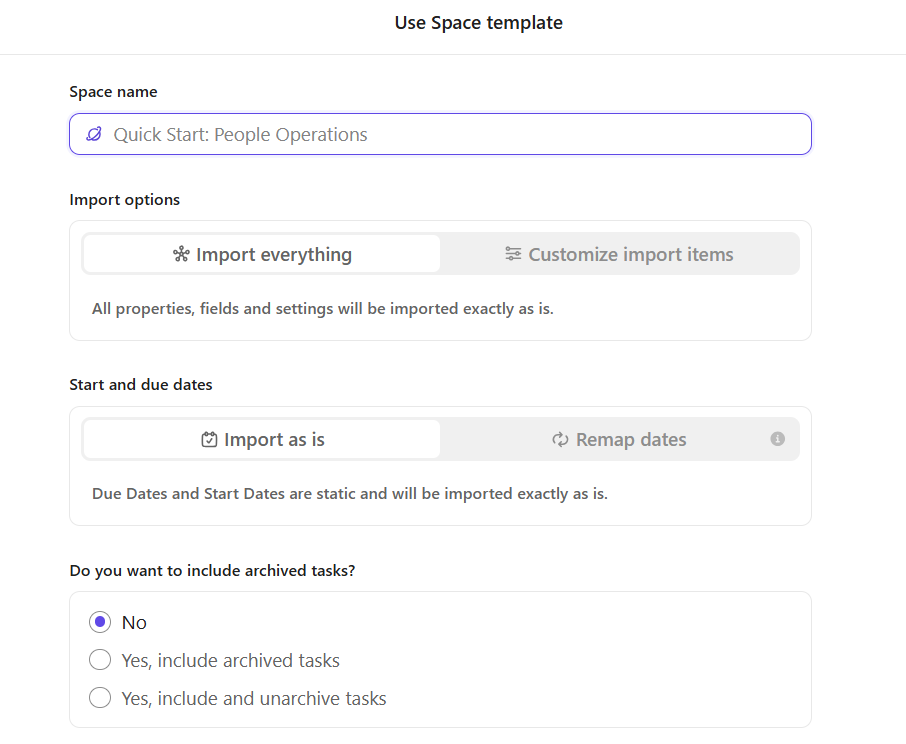906x744 pixels.
Task: Click the info icon next to Remap dates
Action: pos(779,438)
